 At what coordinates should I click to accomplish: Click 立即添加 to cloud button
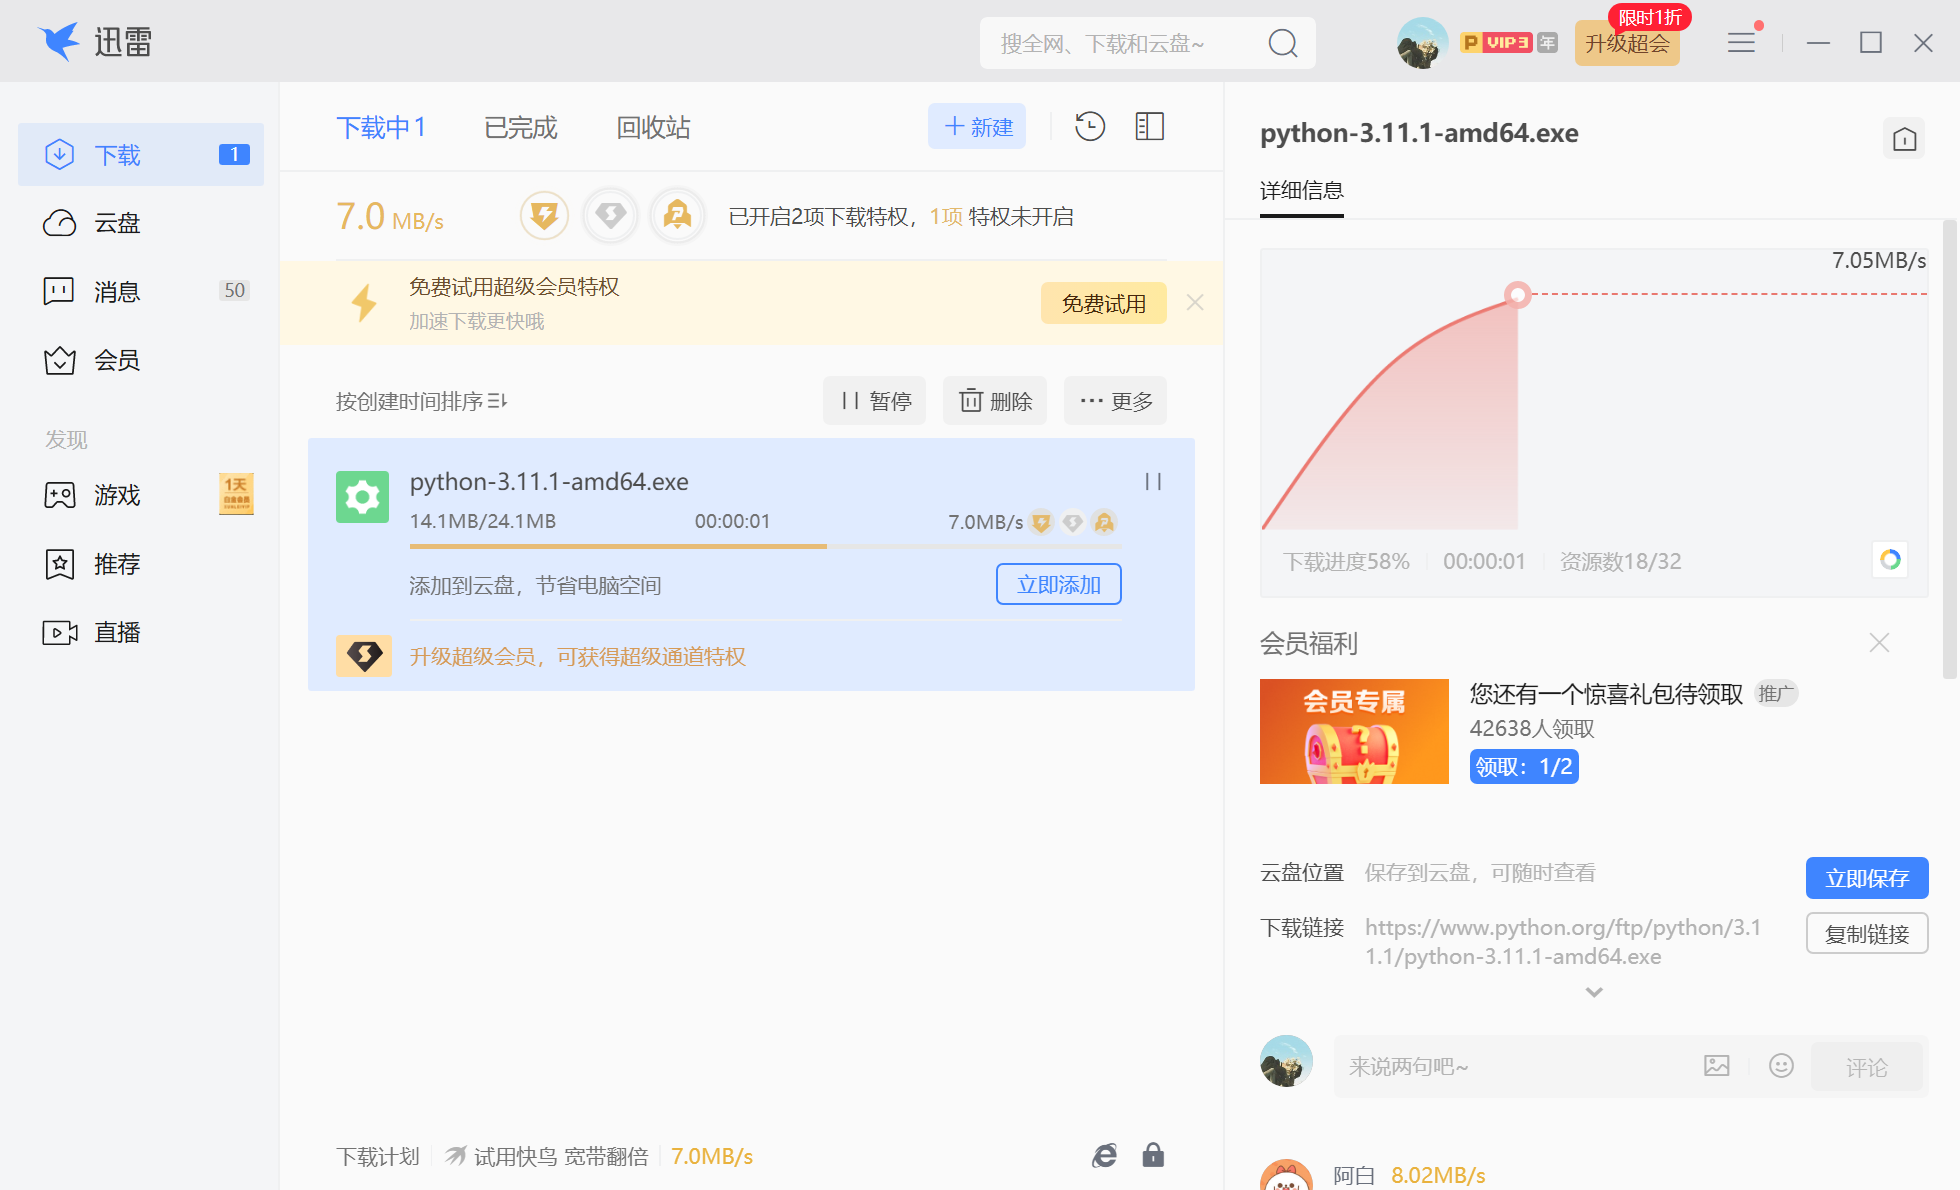tap(1059, 584)
